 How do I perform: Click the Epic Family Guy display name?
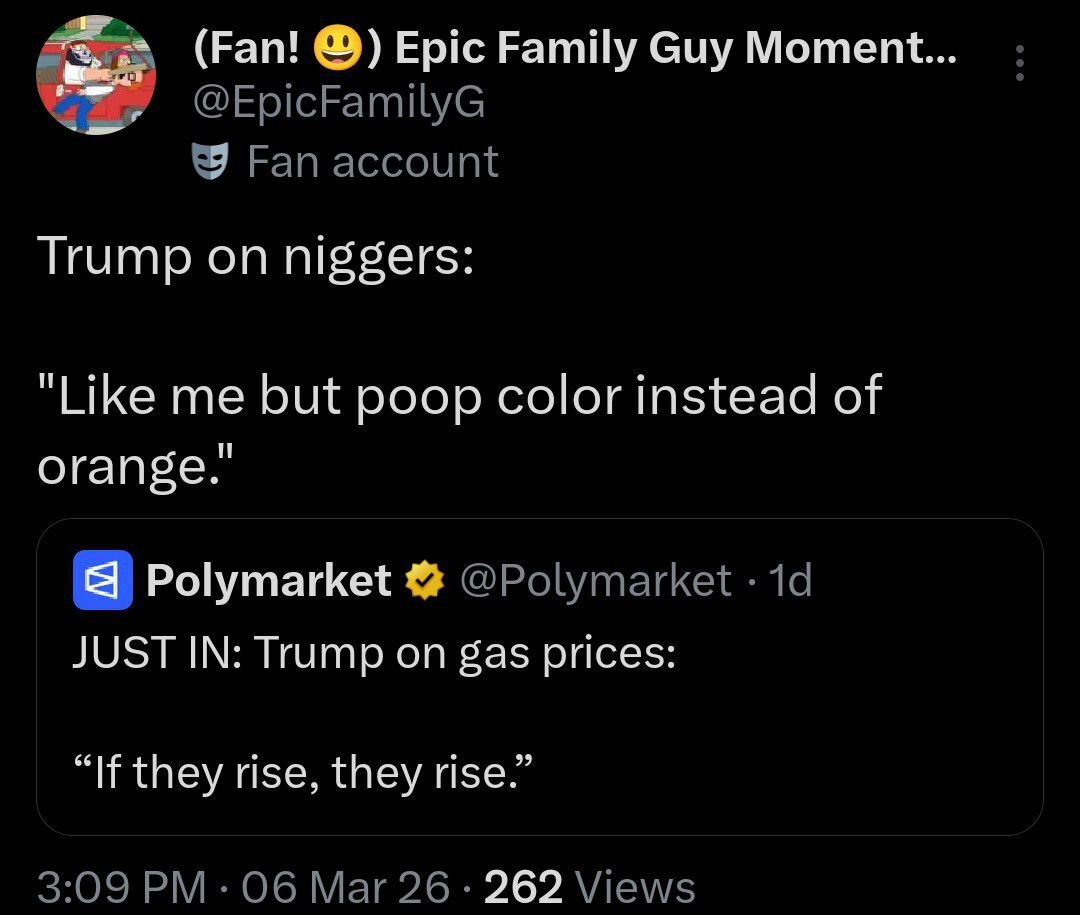pos(575,46)
